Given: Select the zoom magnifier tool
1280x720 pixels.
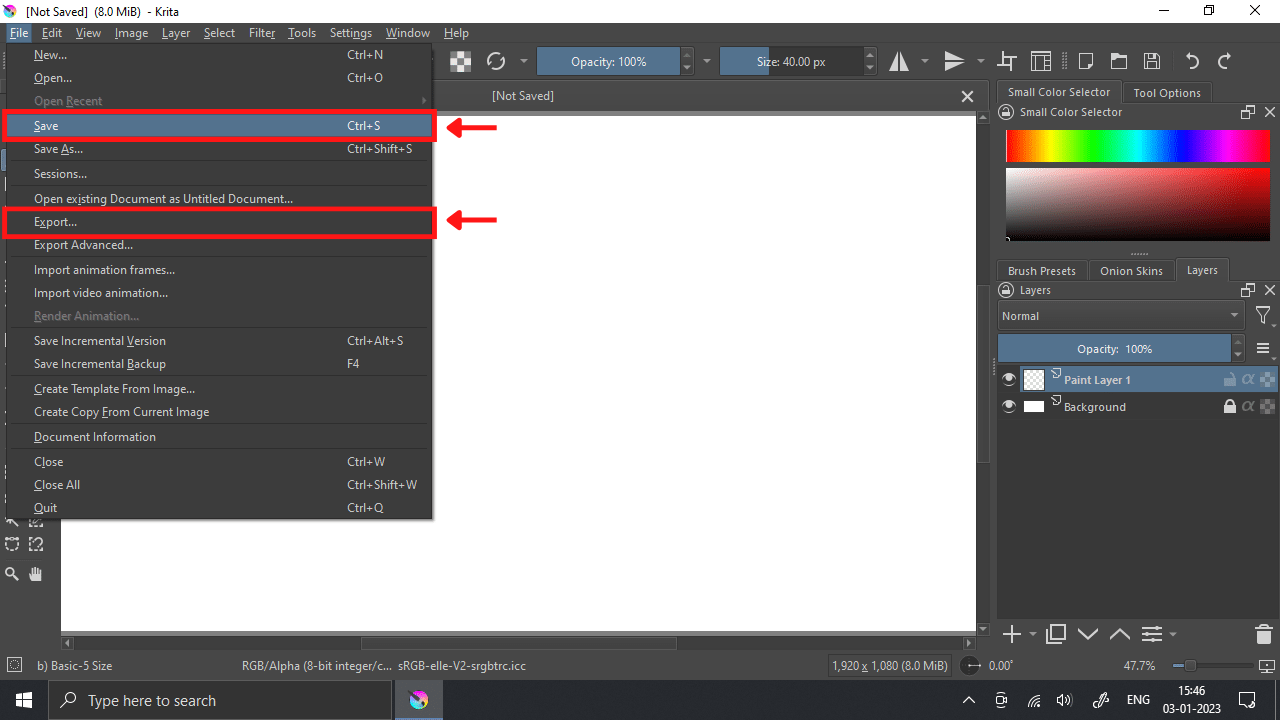Looking at the screenshot, I should (x=12, y=574).
